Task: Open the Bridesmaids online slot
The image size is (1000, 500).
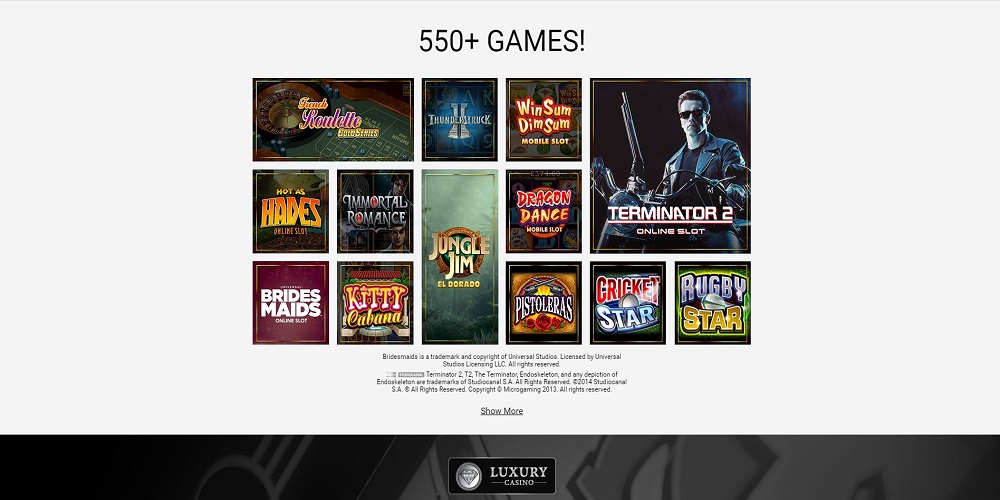Action: coord(291,303)
